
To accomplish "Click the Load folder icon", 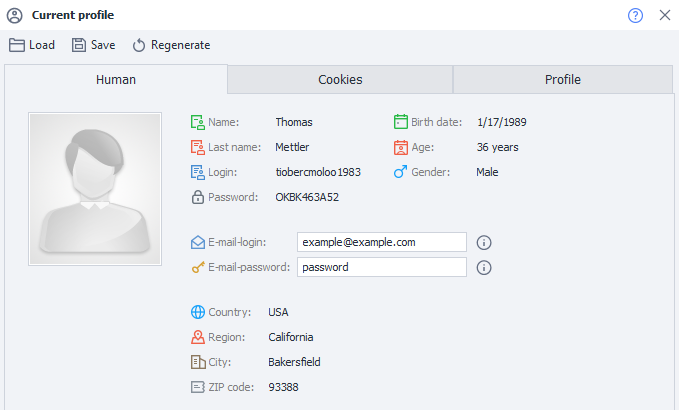I will pyautogui.click(x=17, y=45).
